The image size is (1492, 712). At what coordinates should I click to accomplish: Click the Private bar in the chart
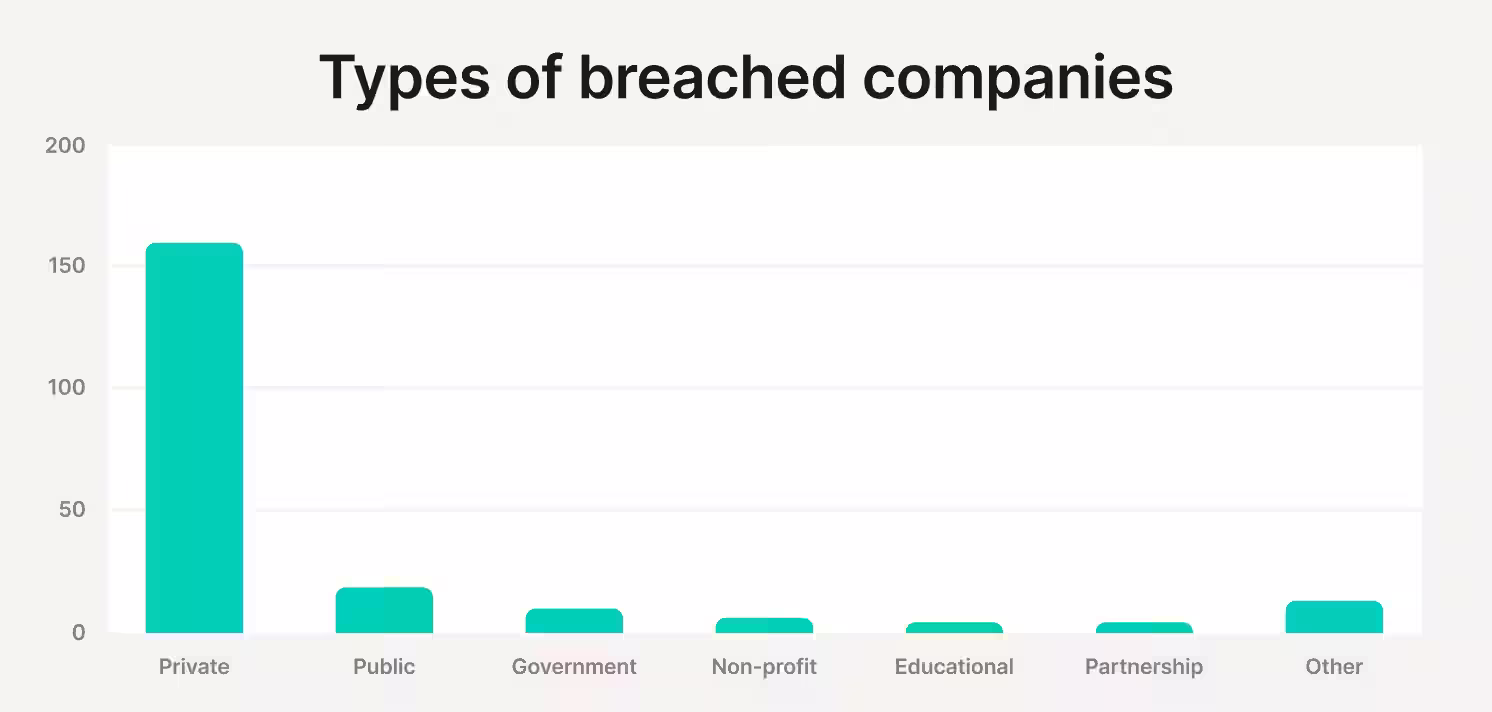click(x=194, y=438)
